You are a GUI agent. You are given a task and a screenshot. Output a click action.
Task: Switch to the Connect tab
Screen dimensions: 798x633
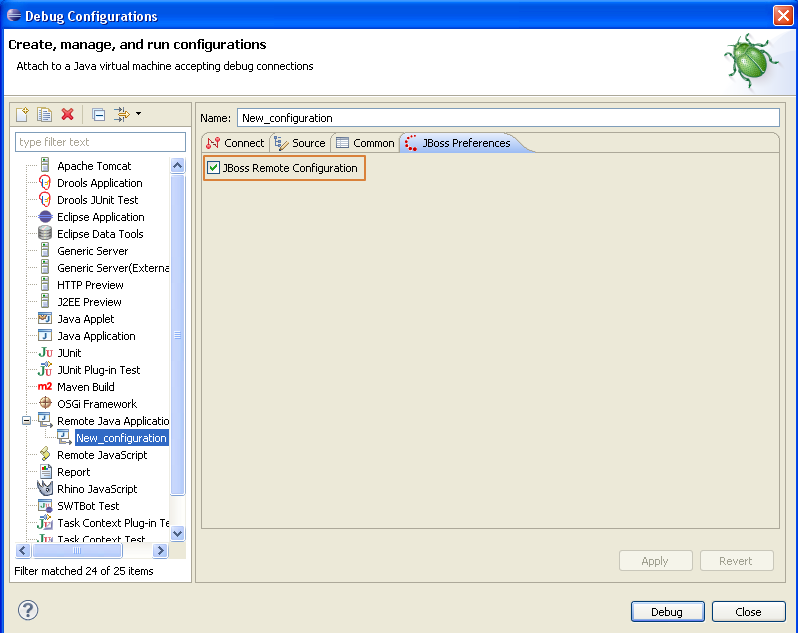(x=235, y=143)
